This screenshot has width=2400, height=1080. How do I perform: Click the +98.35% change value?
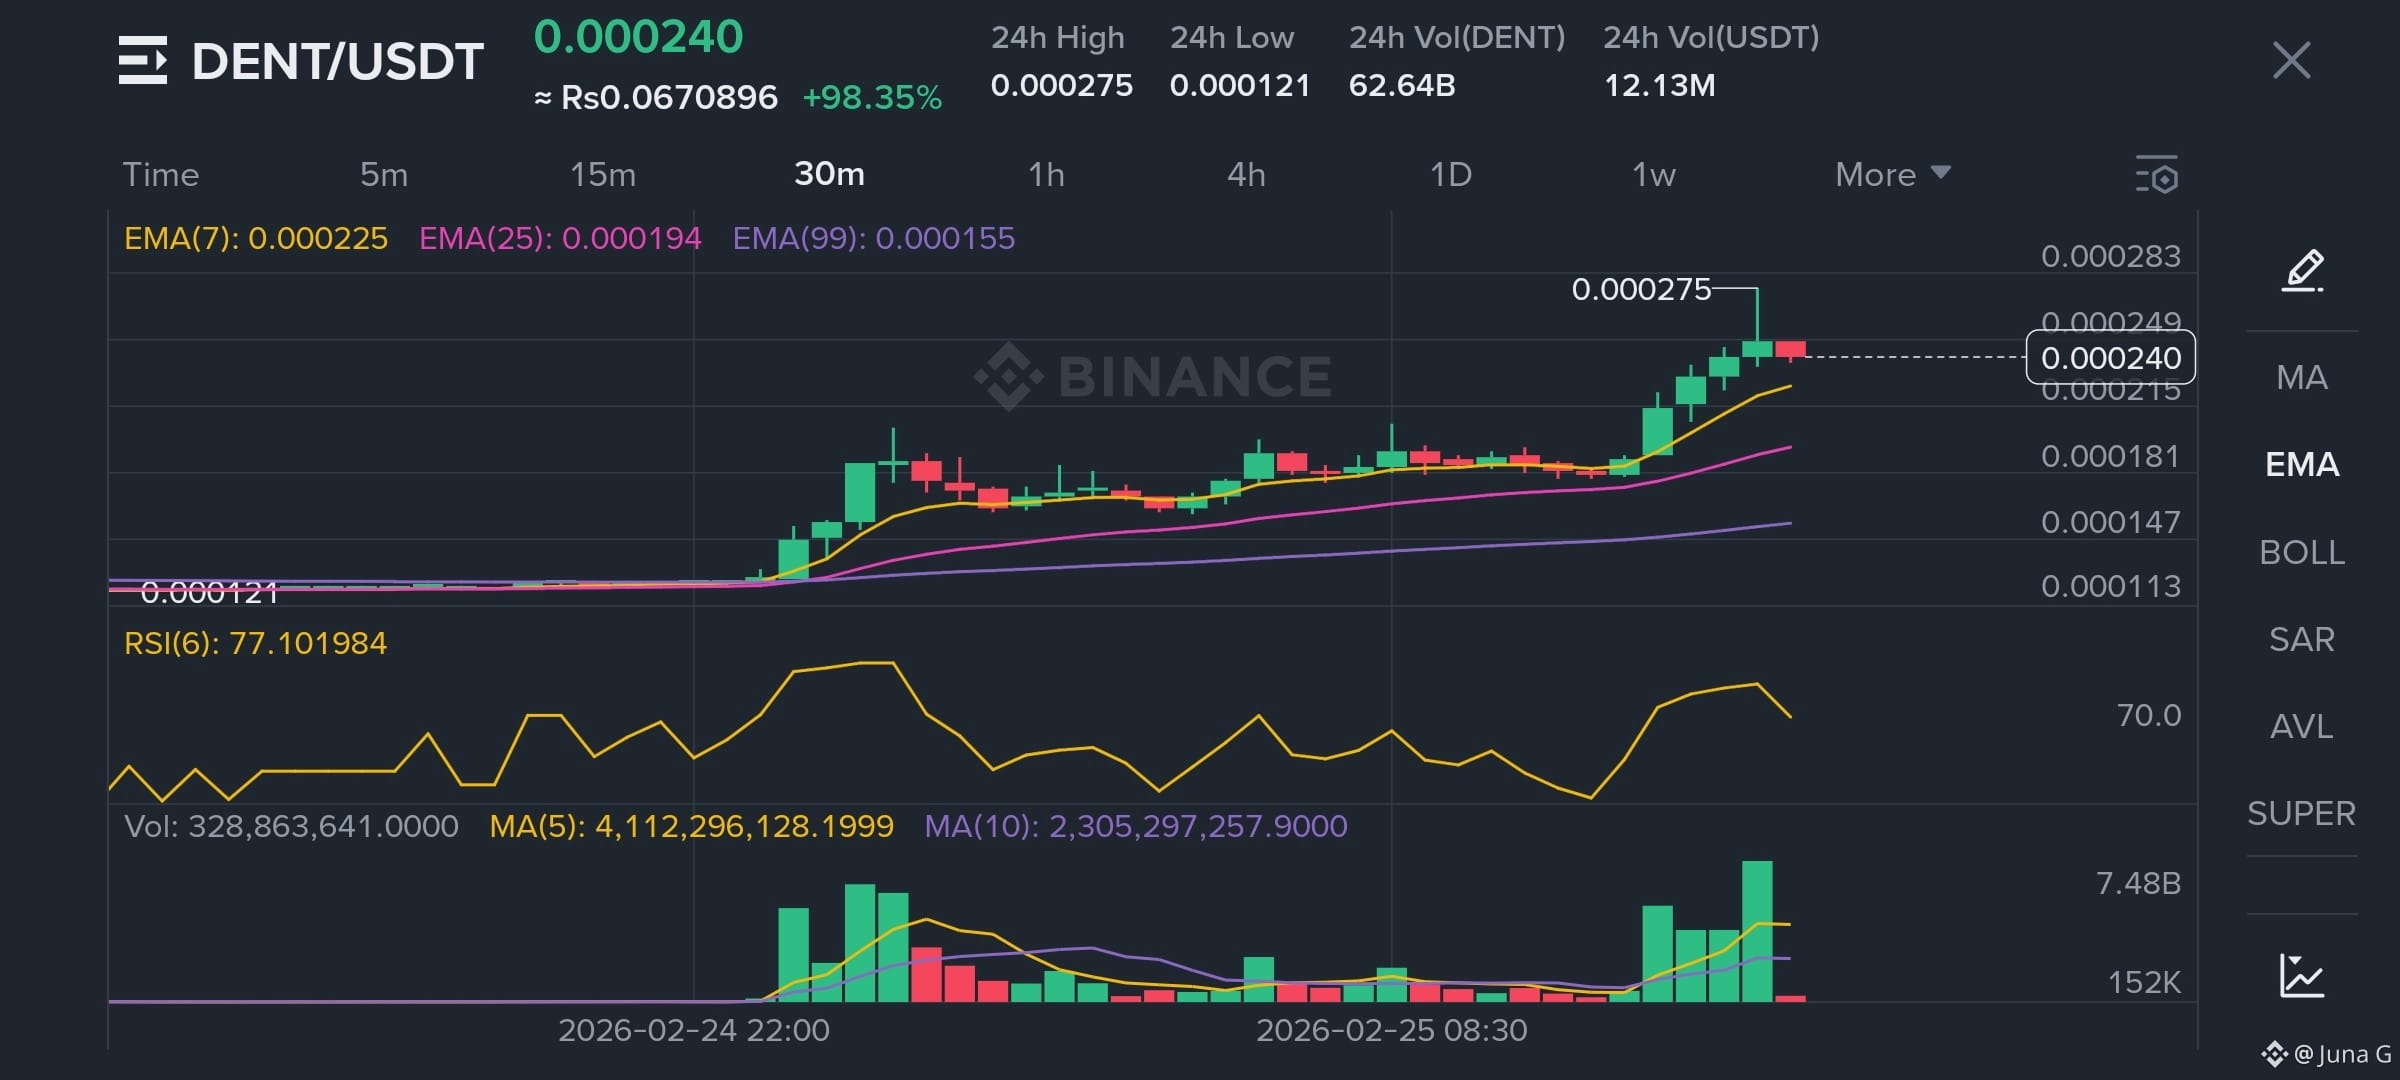(872, 97)
